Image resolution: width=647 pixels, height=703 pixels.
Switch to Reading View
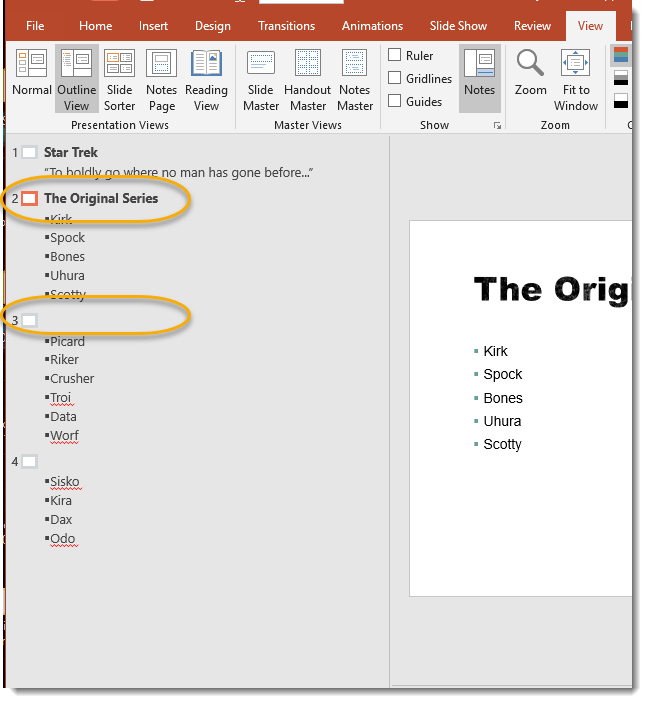206,78
